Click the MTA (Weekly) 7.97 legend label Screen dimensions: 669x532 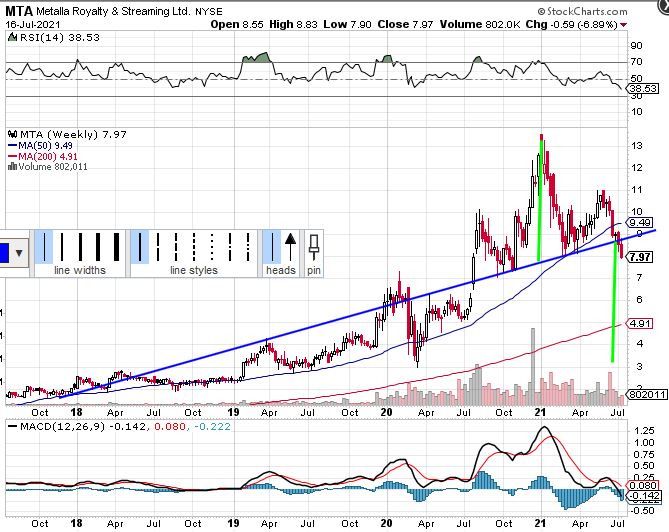(x=68, y=134)
